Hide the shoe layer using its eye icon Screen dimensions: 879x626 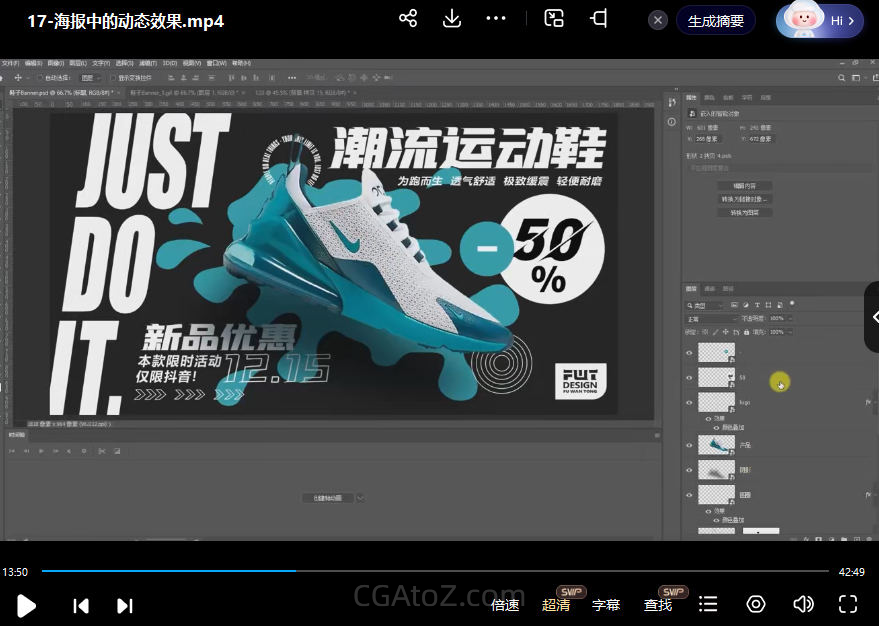689,444
